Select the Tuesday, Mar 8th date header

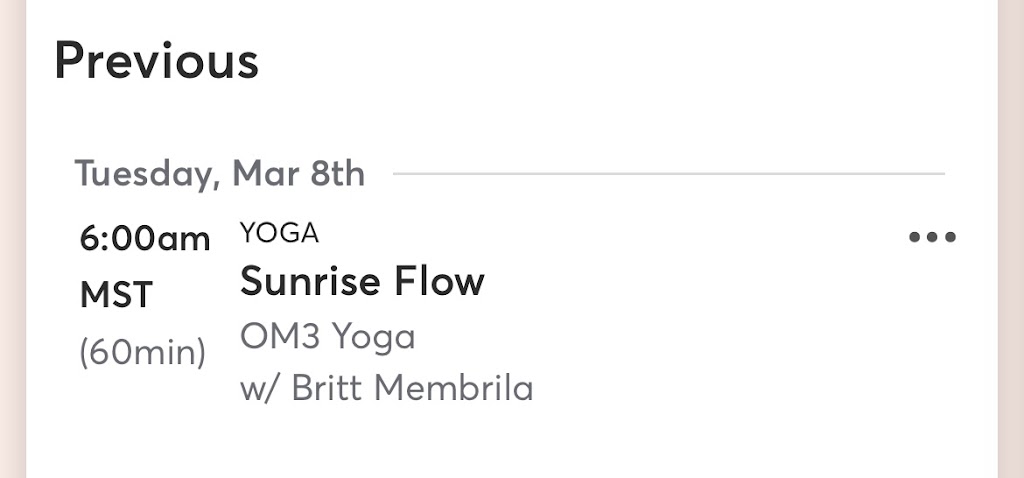(x=220, y=174)
